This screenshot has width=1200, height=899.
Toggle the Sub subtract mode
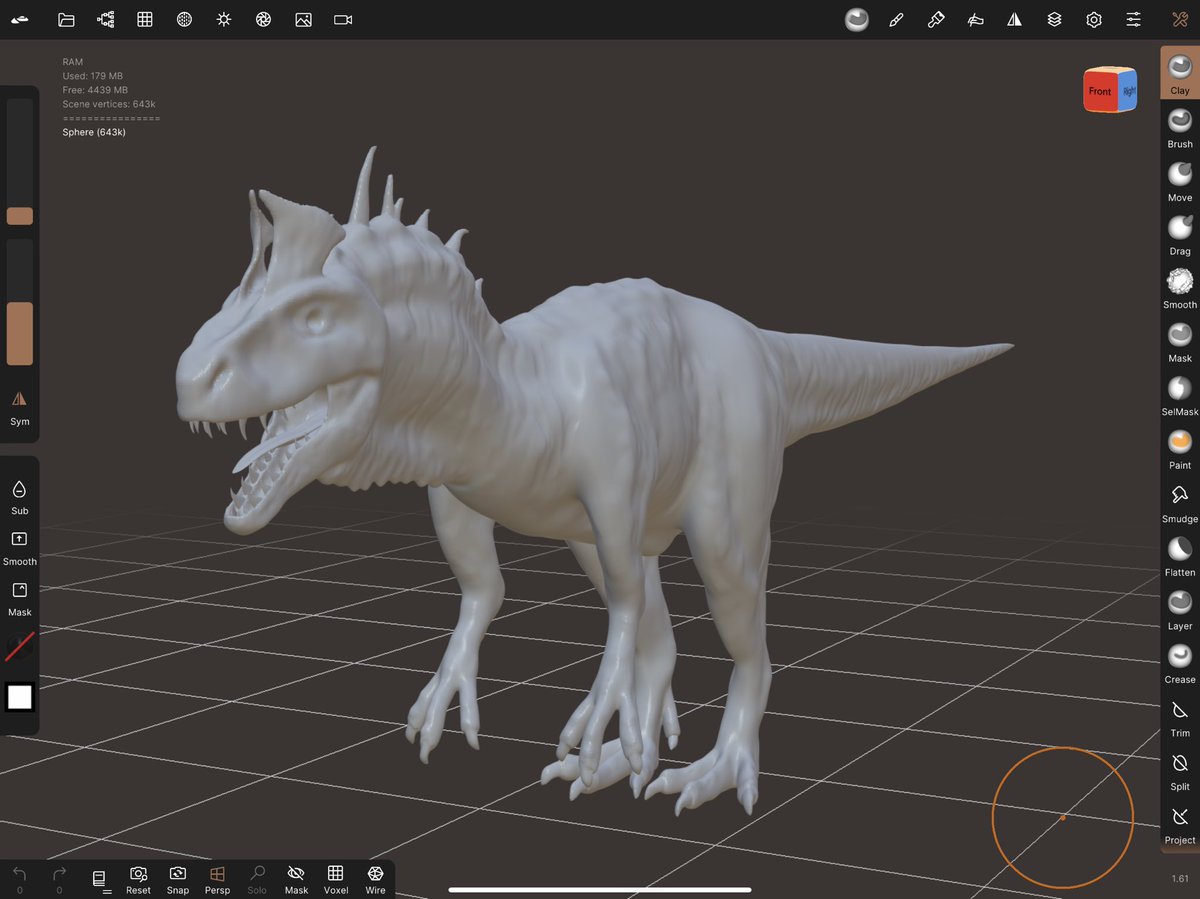(20, 497)
